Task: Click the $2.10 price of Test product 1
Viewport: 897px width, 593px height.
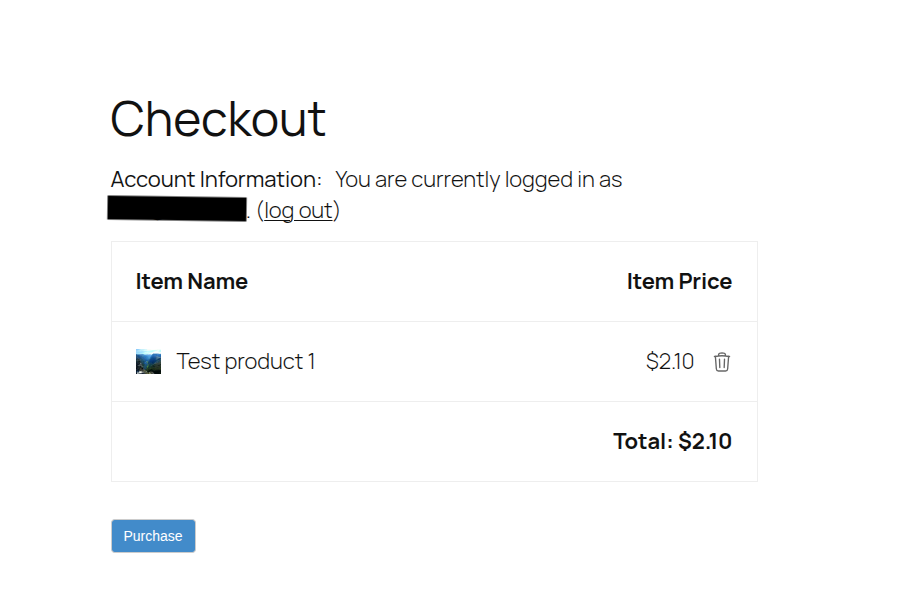Action: click(669, 361)
